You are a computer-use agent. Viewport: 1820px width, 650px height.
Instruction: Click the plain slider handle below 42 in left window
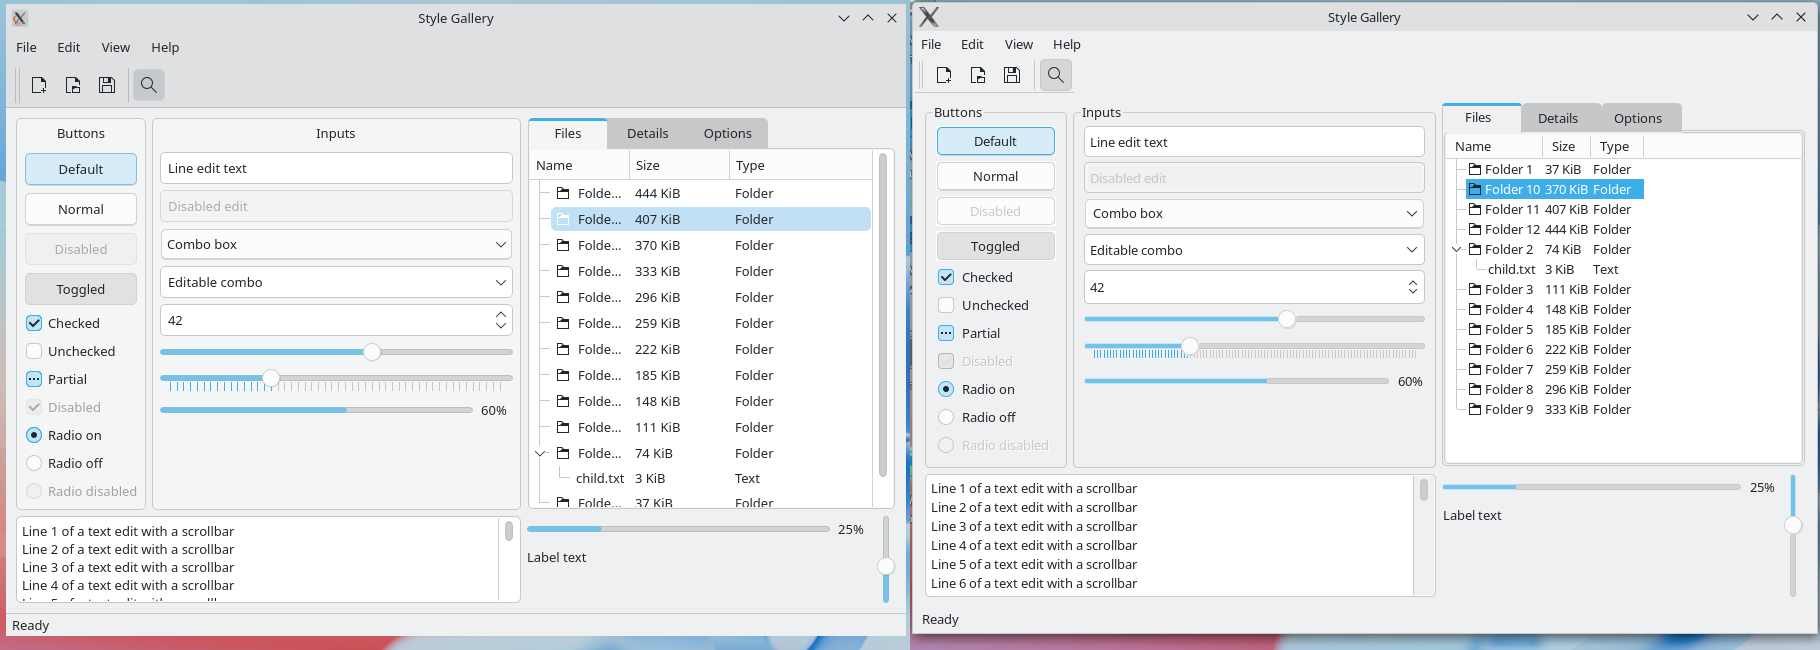coord(372,352)
